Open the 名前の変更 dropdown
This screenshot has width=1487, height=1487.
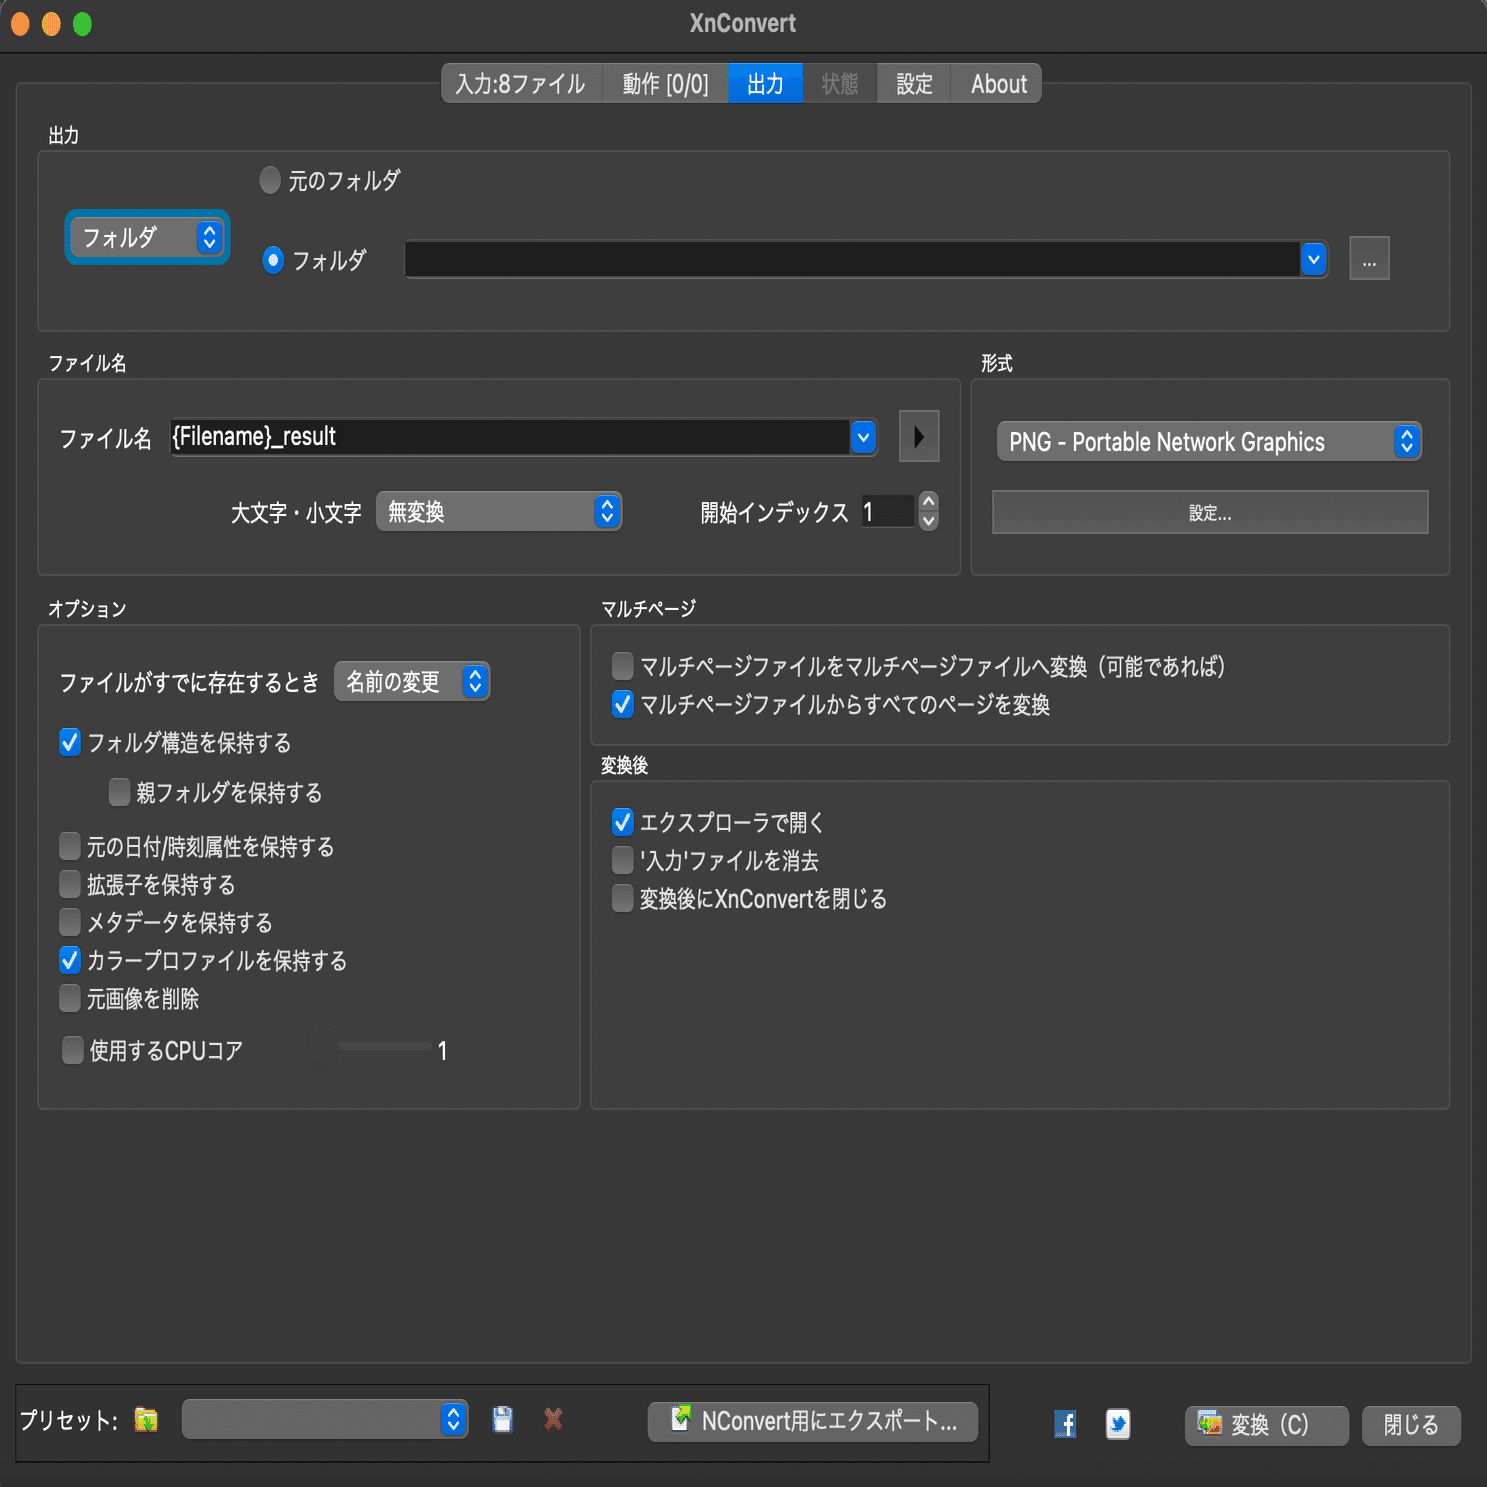click(x=411, y=681)
